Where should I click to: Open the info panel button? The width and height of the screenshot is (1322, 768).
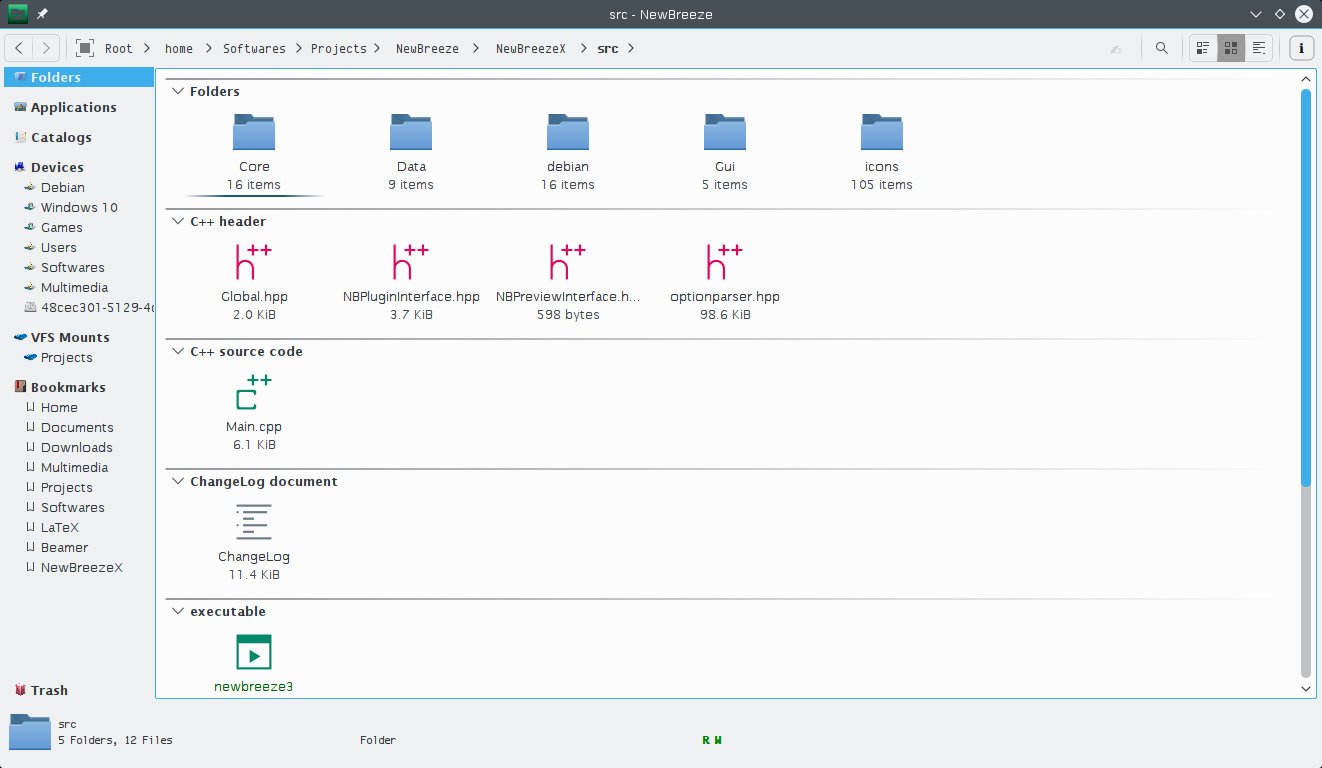pyautogui.click(x=1301, y=48)
